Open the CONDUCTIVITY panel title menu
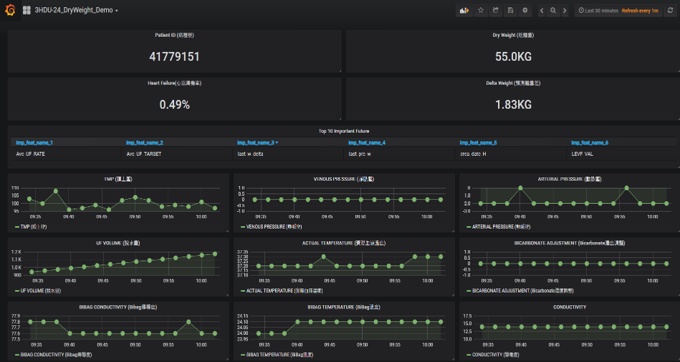The width and height of the screenshot is (680, 362). pyautogui.click(x=569, y=307)
